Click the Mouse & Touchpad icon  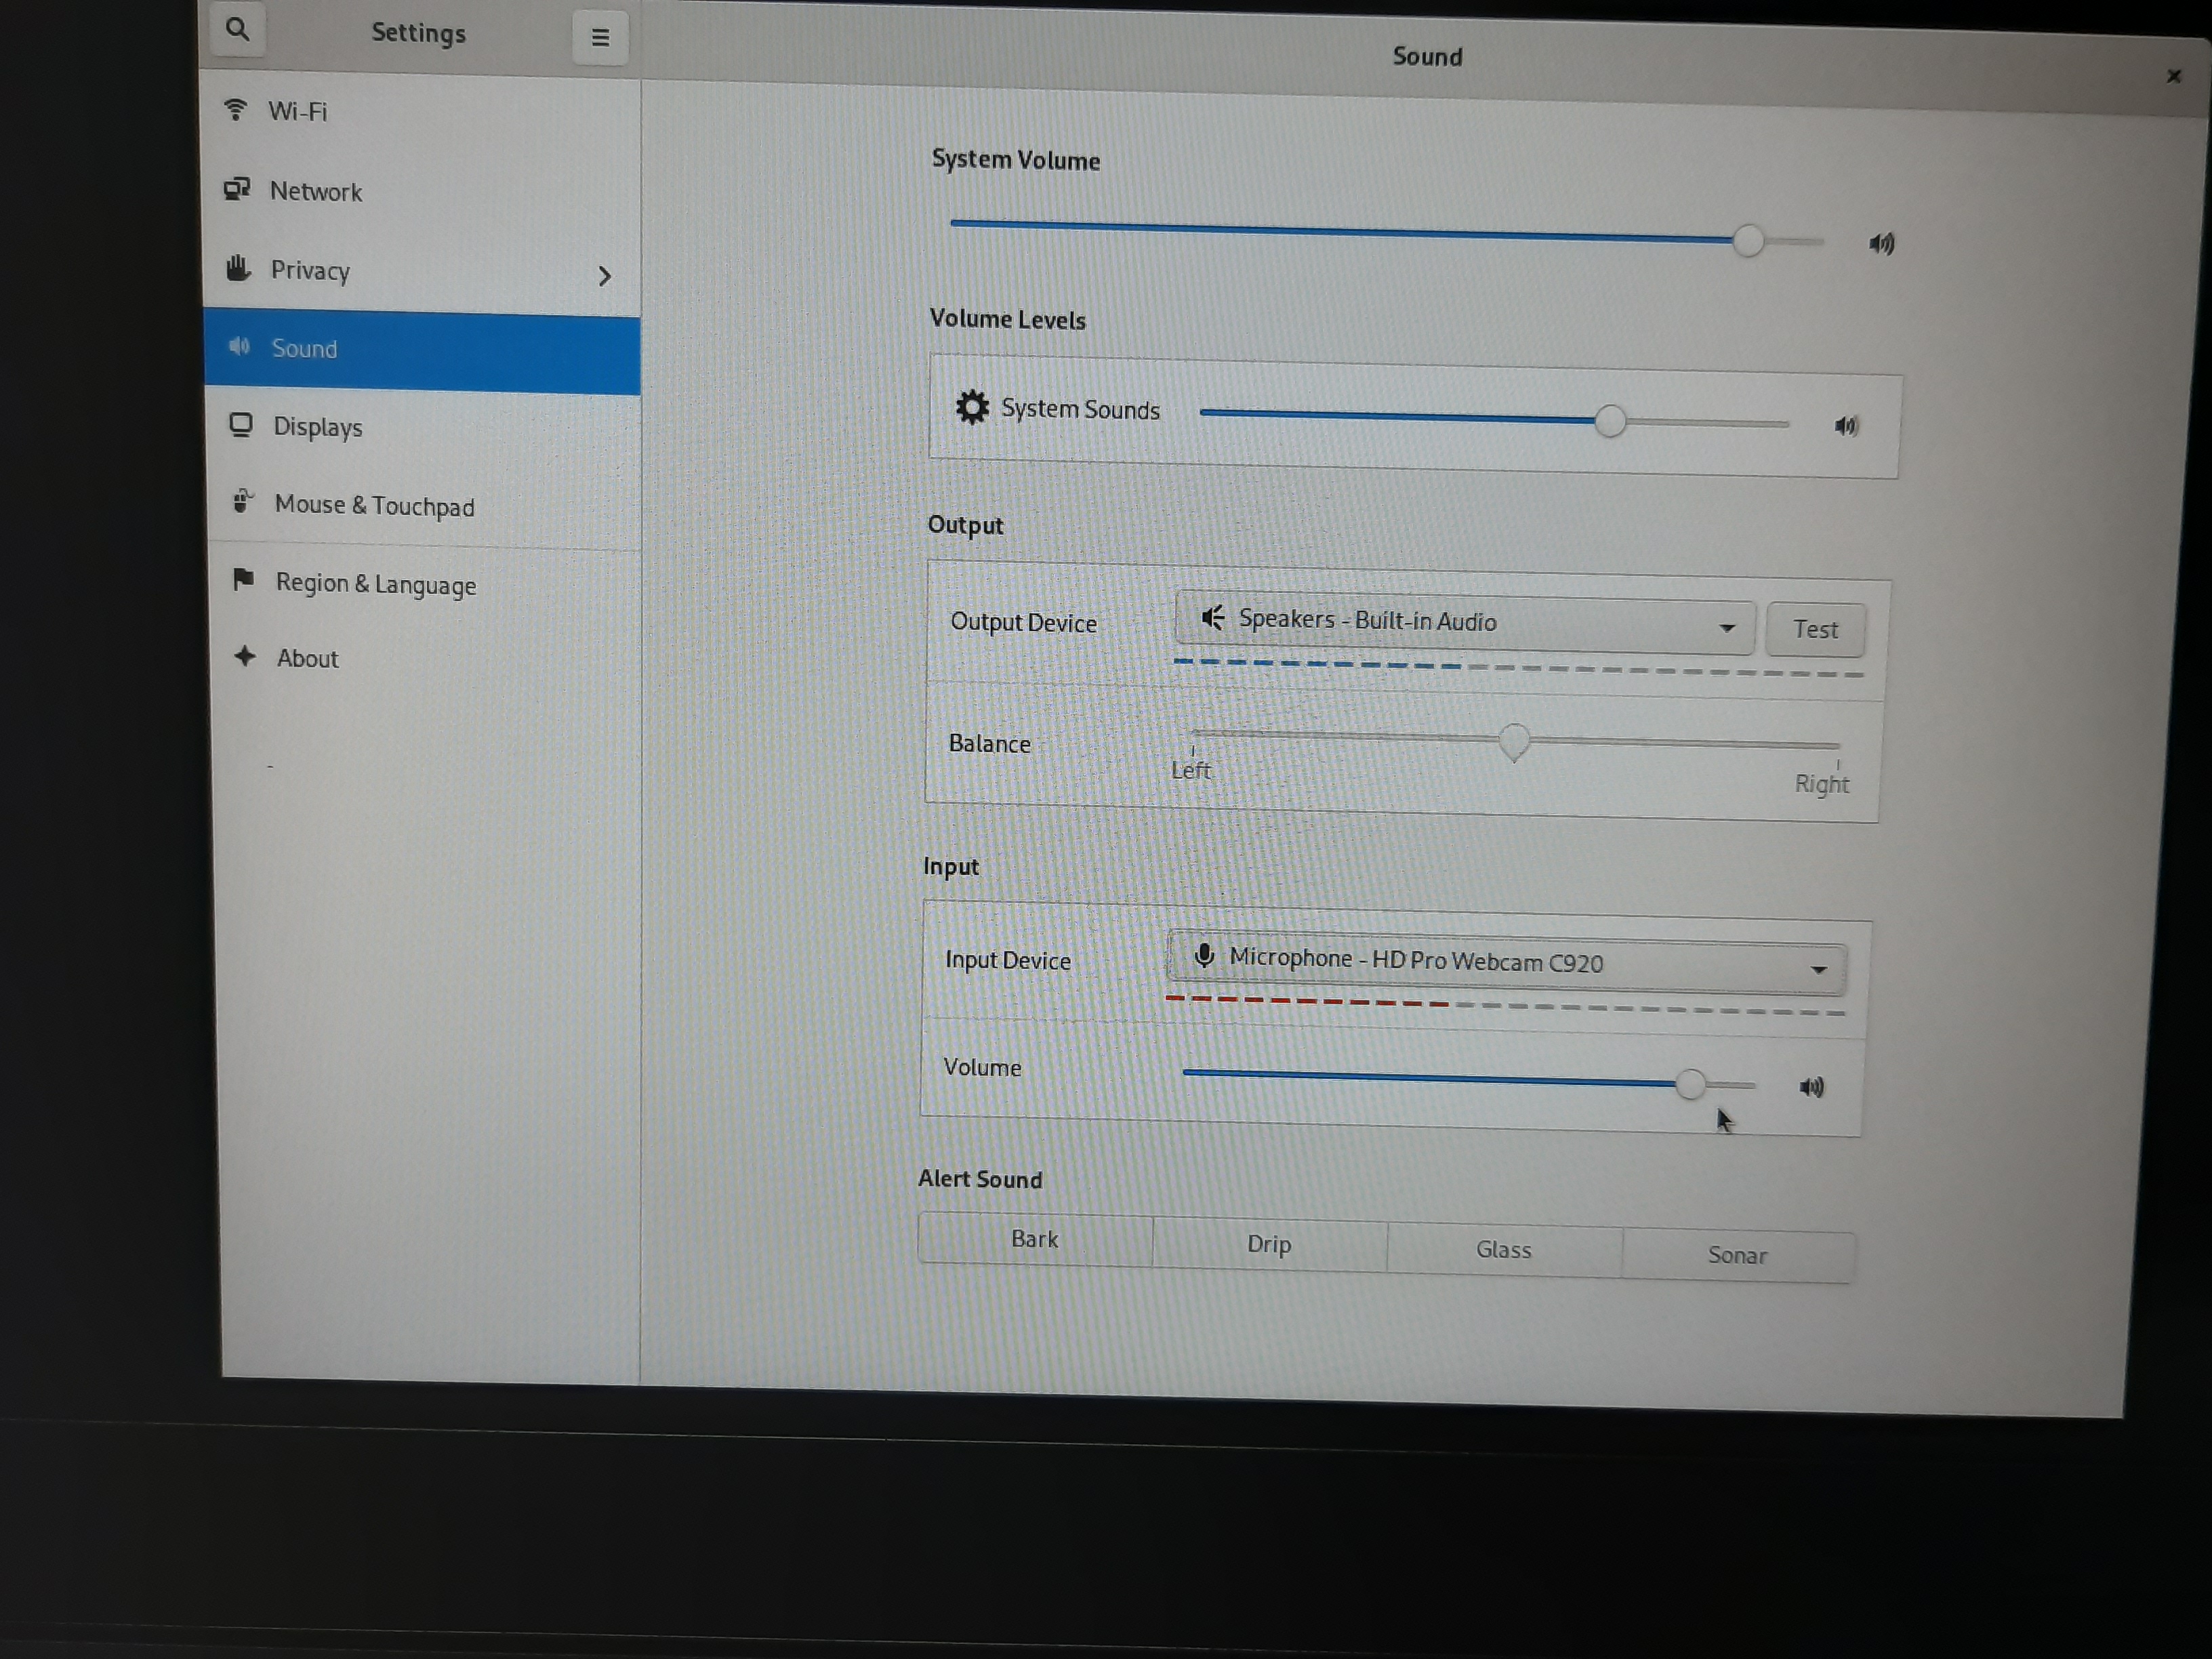coord(242,501)
